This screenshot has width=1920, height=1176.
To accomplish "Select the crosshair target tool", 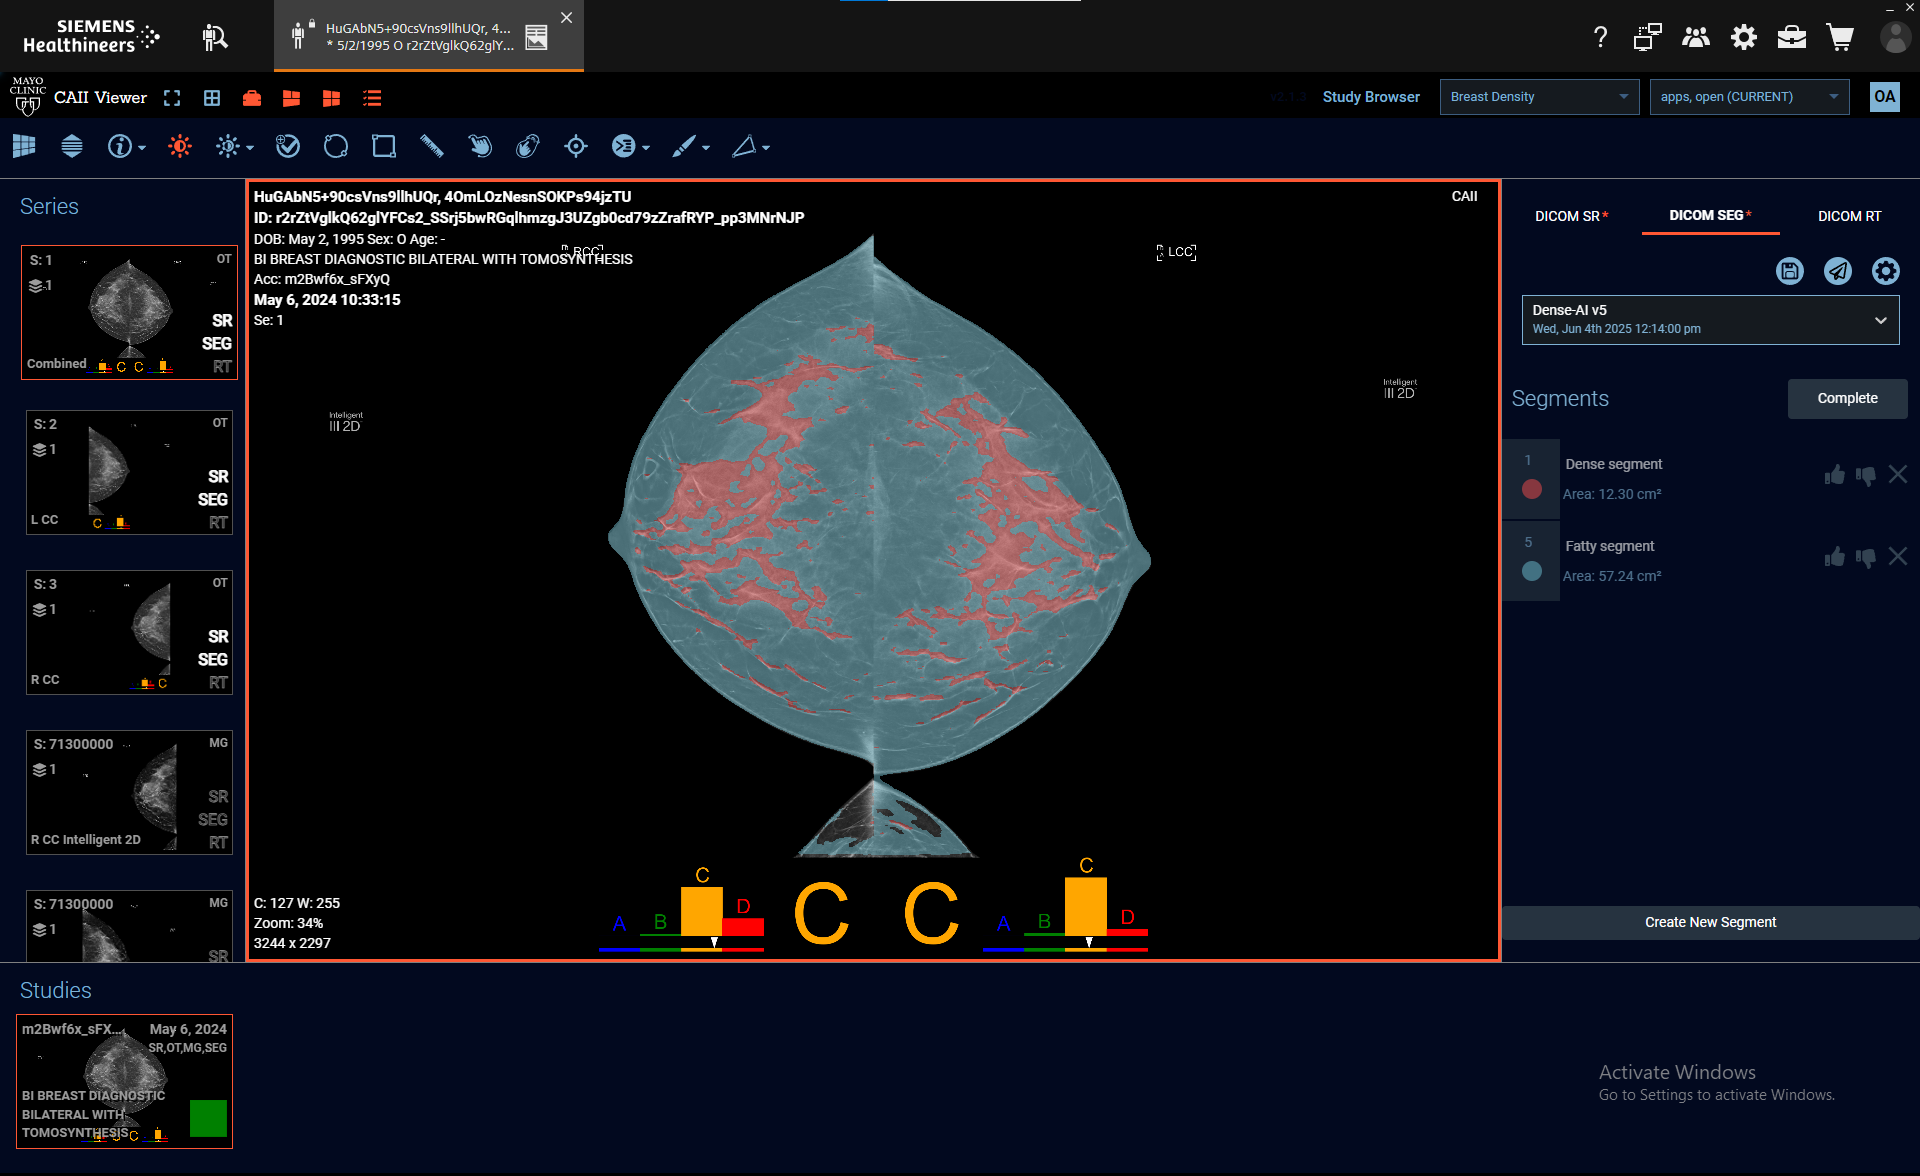I will click(x=576, y=147).
